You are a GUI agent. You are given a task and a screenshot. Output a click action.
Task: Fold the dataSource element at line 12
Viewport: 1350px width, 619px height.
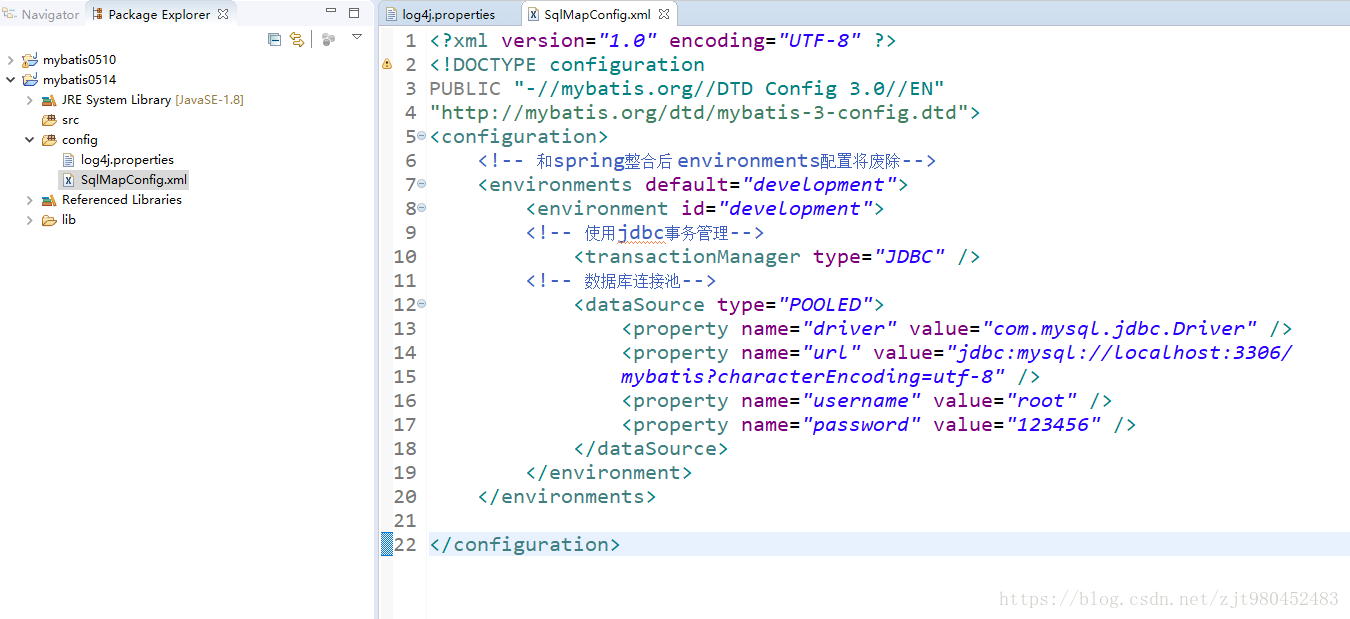[x=421, y=304]
